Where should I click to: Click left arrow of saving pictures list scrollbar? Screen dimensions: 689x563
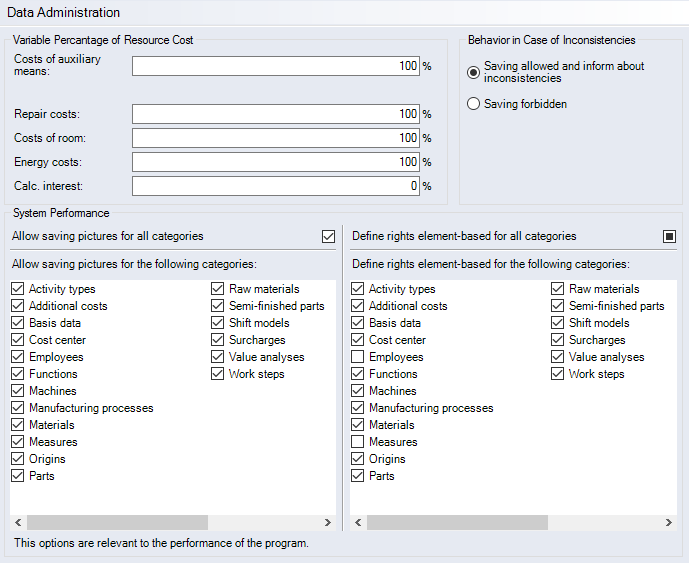18,523
